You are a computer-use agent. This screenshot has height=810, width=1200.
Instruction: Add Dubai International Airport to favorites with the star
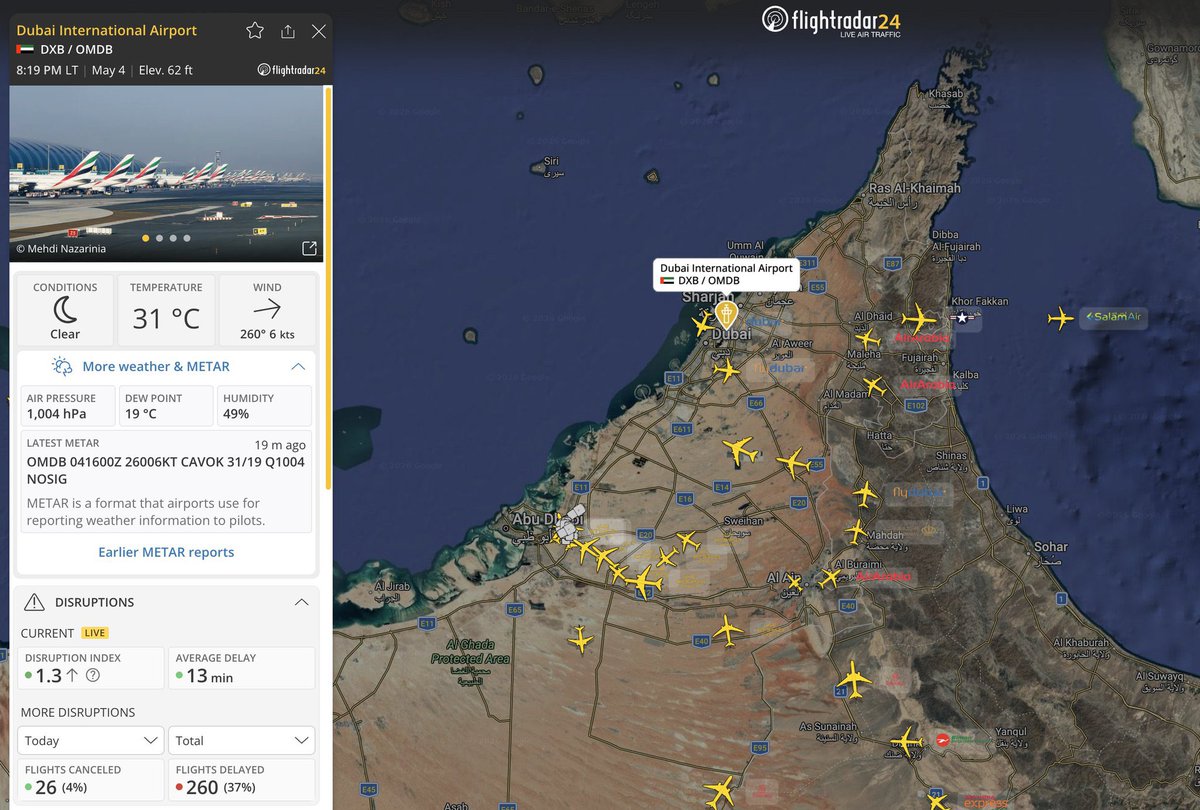tap(255, 31)
